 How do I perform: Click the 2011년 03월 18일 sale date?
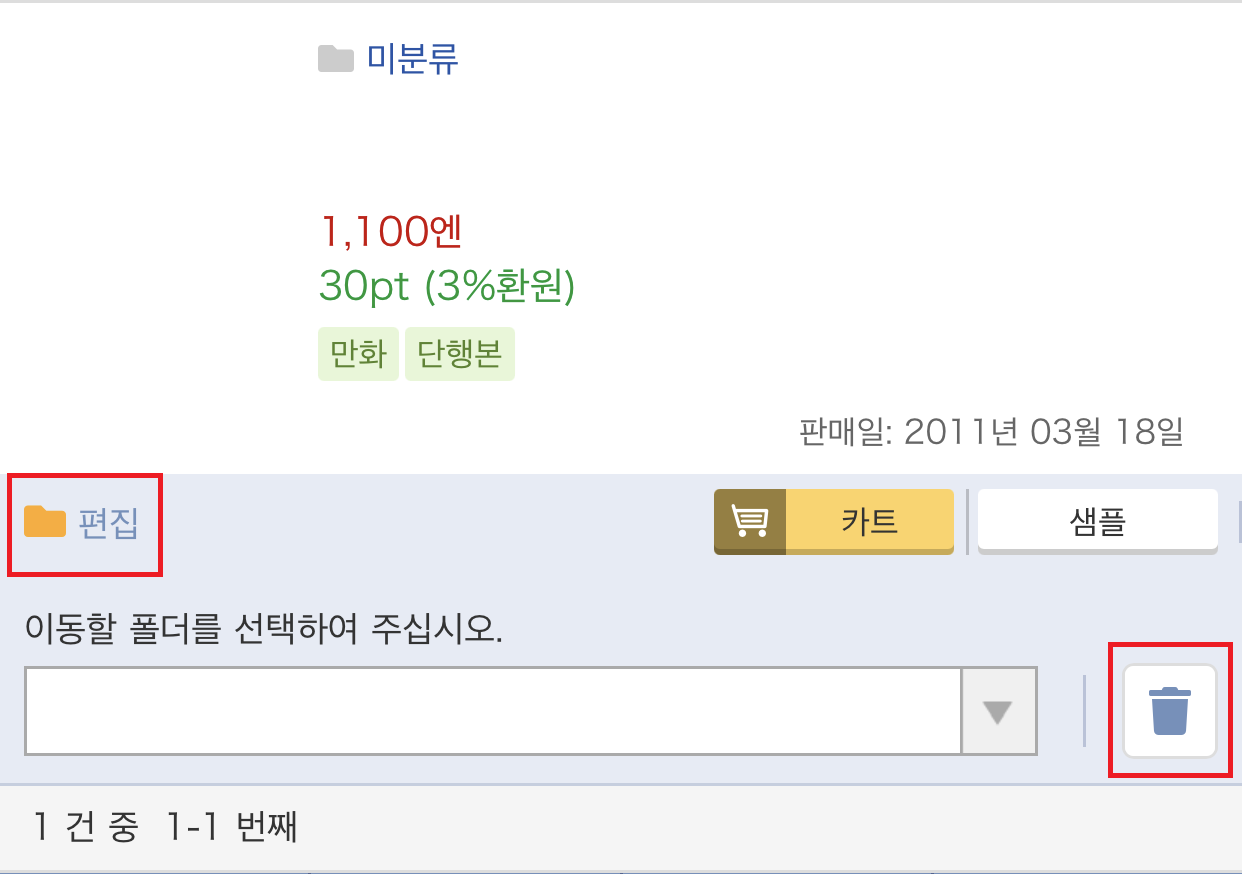click(1044, 432)
